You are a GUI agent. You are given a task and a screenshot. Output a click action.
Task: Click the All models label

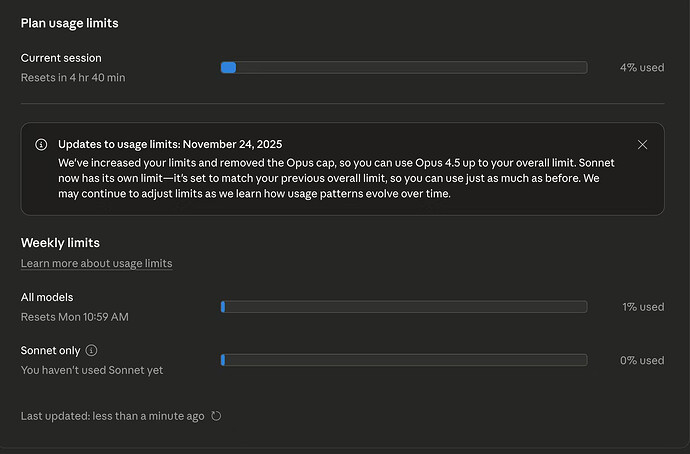[x=47, y=297]
